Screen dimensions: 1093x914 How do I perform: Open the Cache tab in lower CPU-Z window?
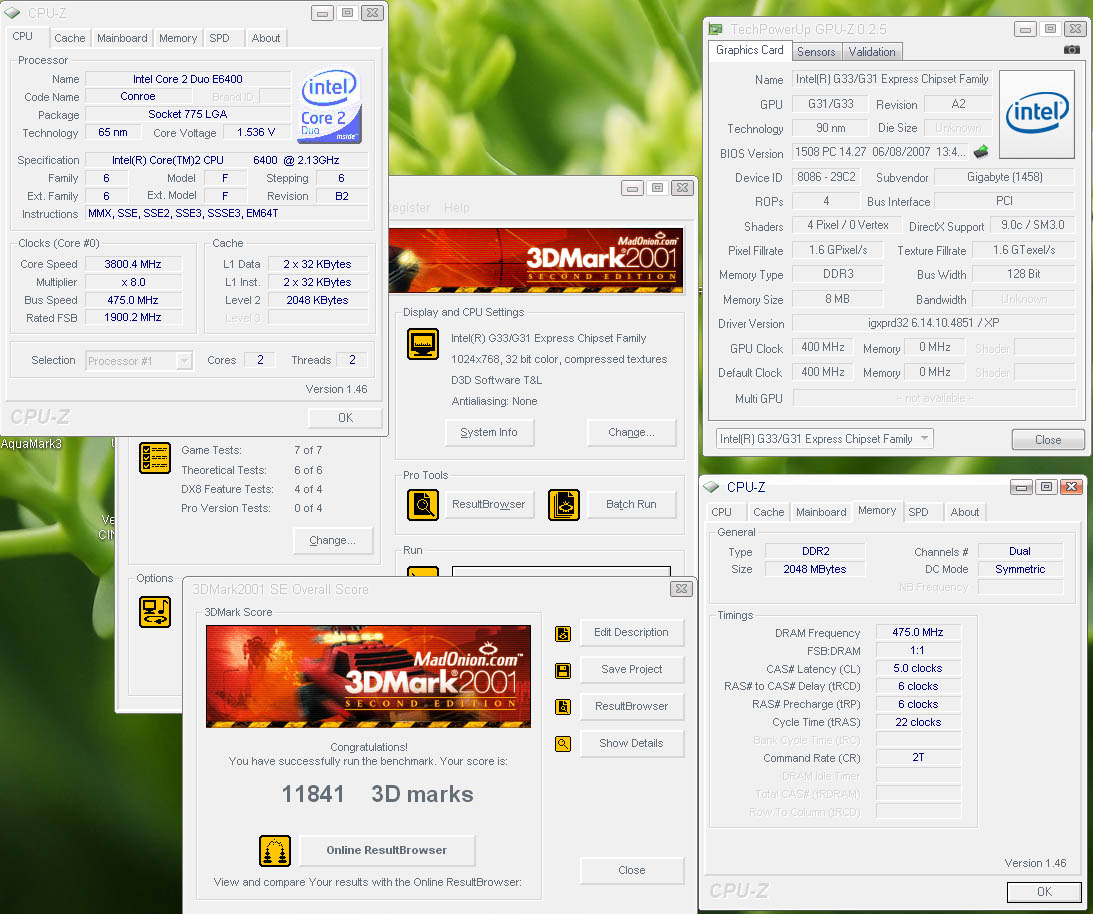(x=769, y=512)
